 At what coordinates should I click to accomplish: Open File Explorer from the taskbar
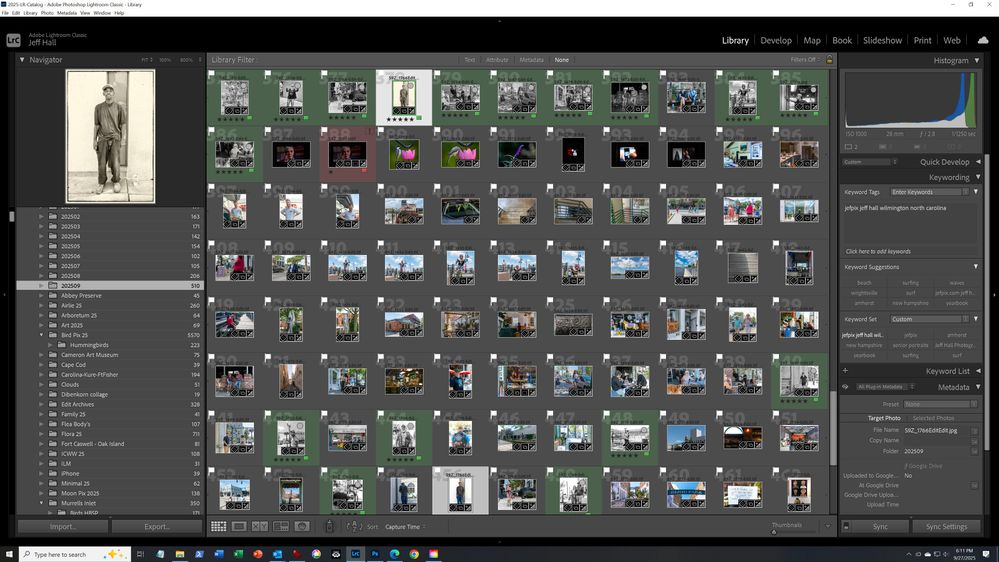click(x=180, y=554)
